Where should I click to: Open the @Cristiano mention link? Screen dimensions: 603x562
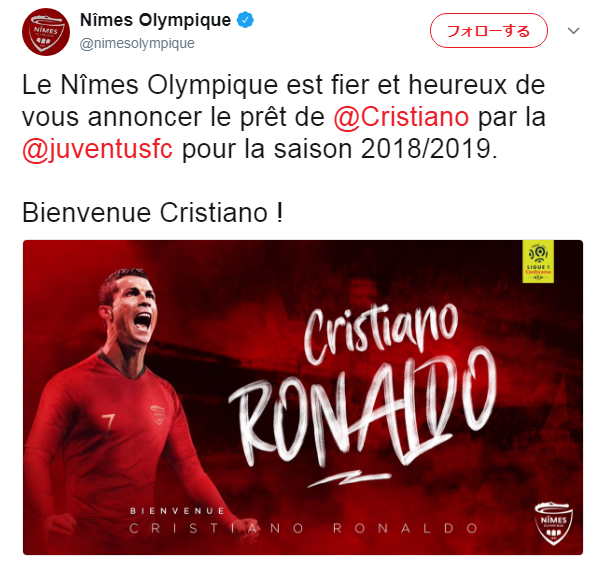(401, 117)
